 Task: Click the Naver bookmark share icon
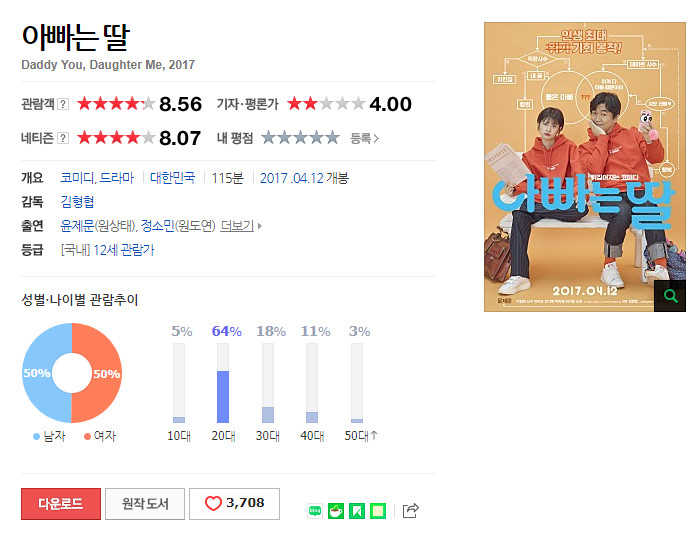(x=357, y=511)
